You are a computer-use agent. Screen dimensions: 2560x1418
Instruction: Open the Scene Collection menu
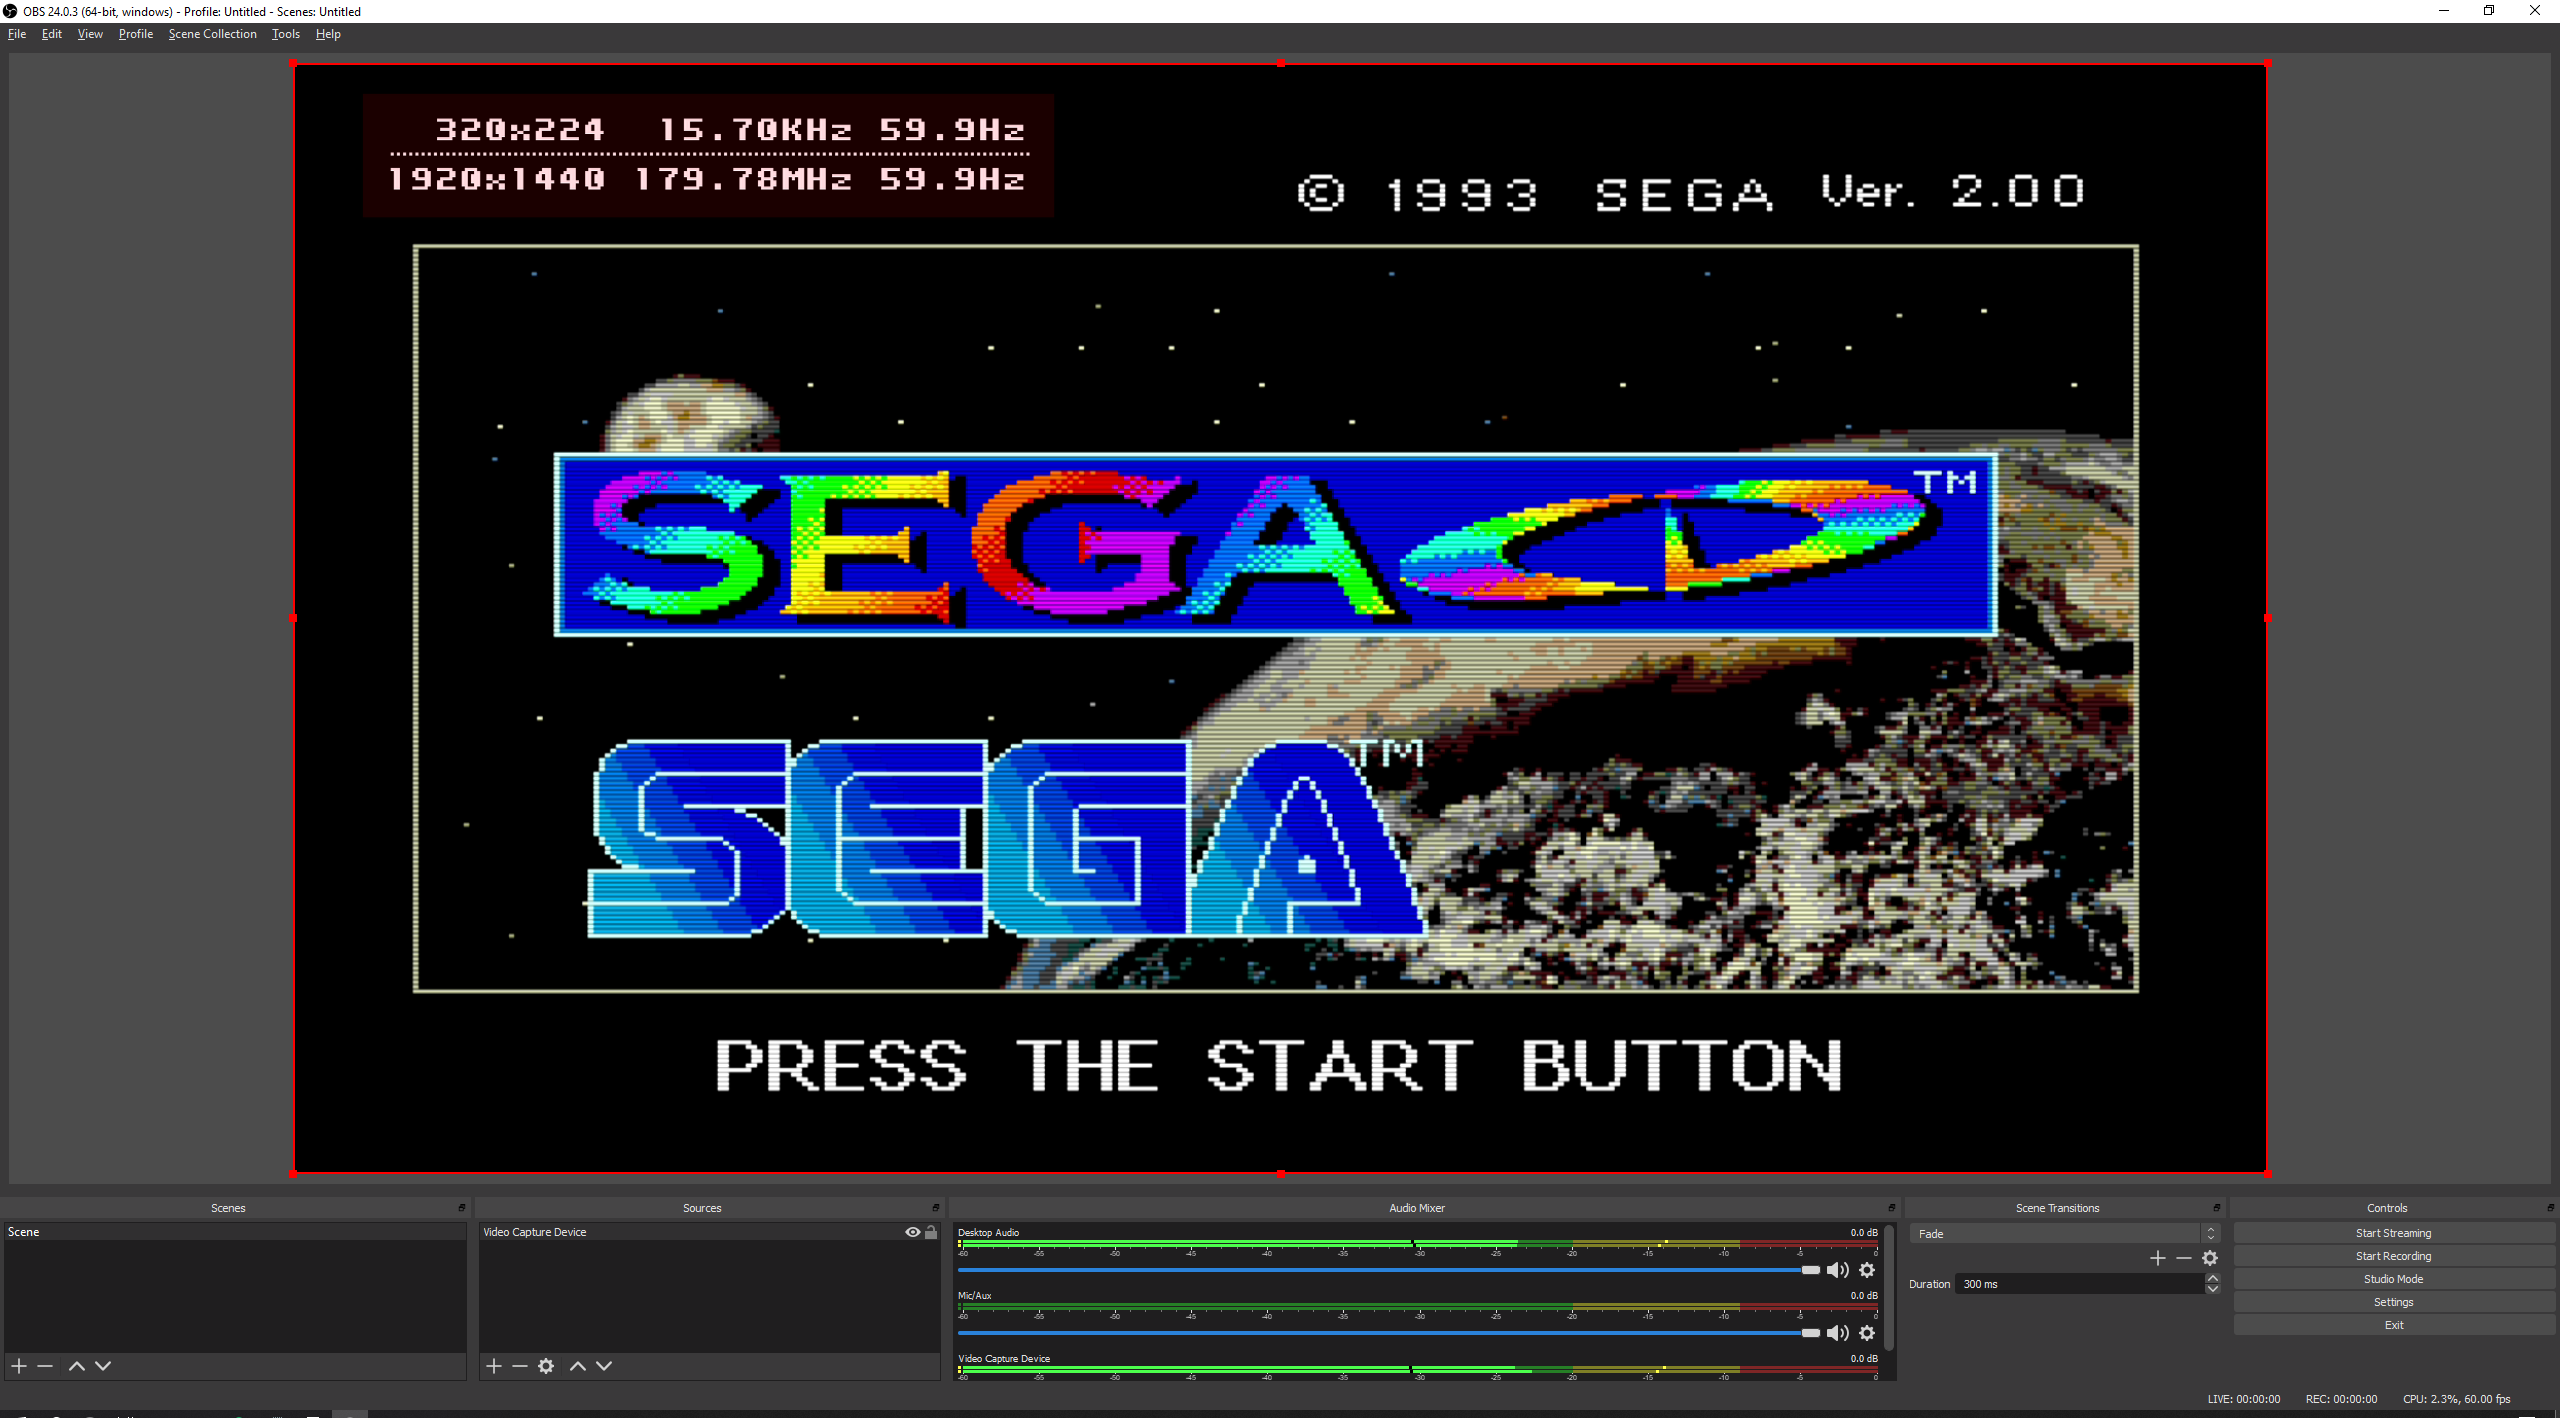coord(213,34)
